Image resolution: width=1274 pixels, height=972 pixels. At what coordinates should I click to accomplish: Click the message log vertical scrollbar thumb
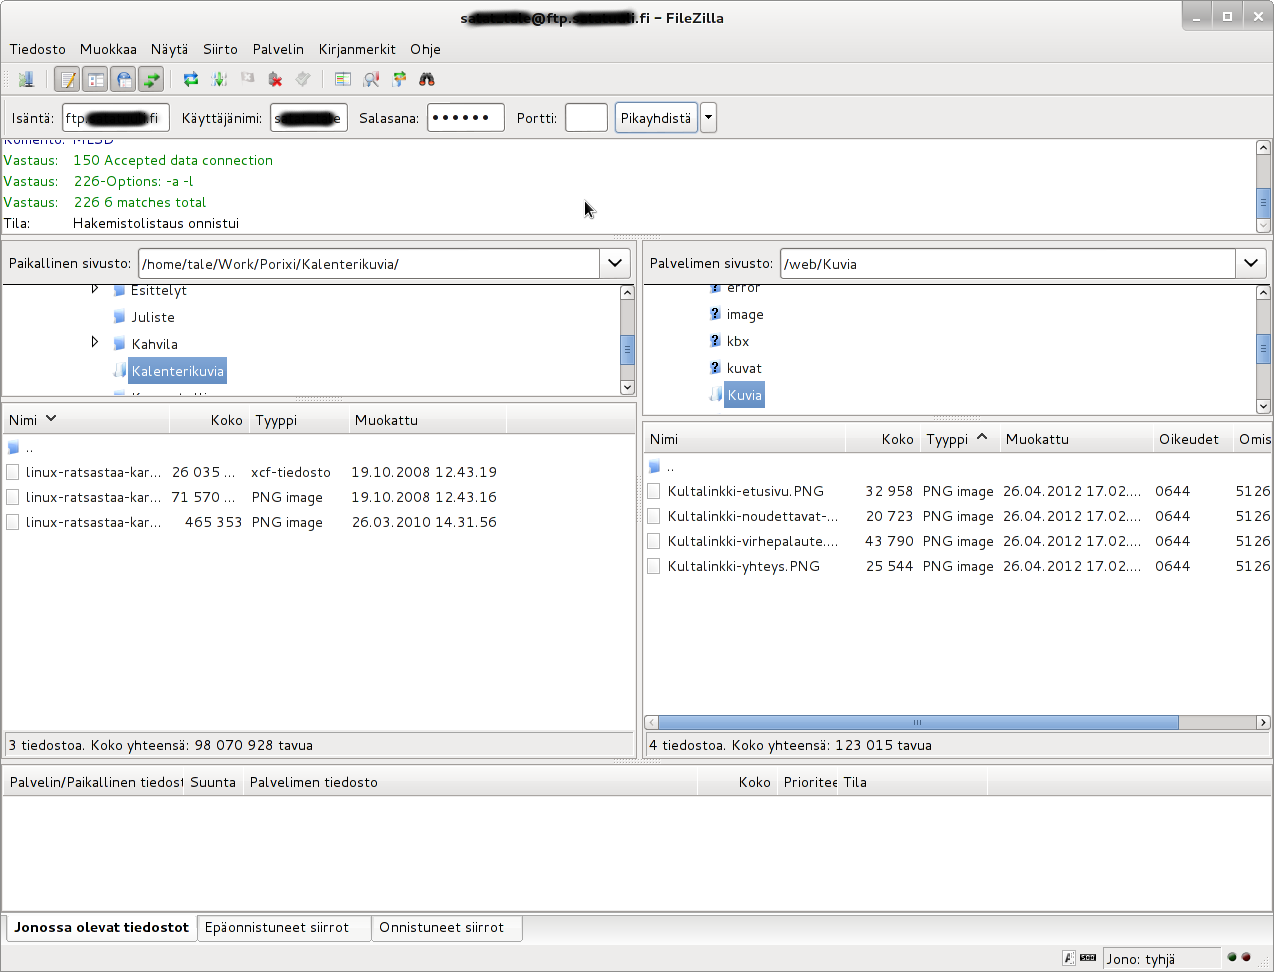point(1263,202)
